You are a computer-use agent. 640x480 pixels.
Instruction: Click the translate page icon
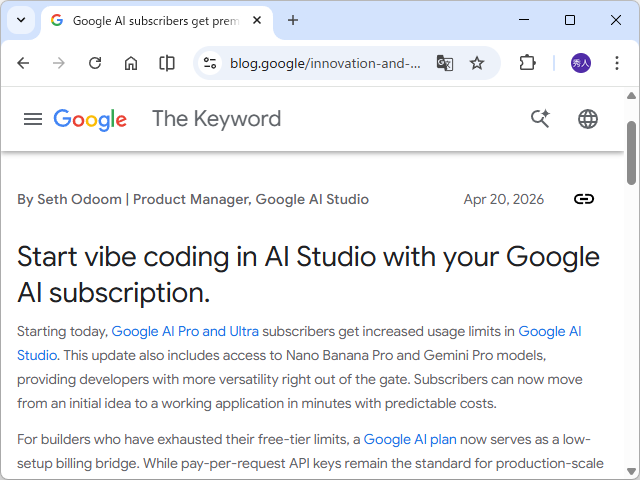tap(445, 63)
